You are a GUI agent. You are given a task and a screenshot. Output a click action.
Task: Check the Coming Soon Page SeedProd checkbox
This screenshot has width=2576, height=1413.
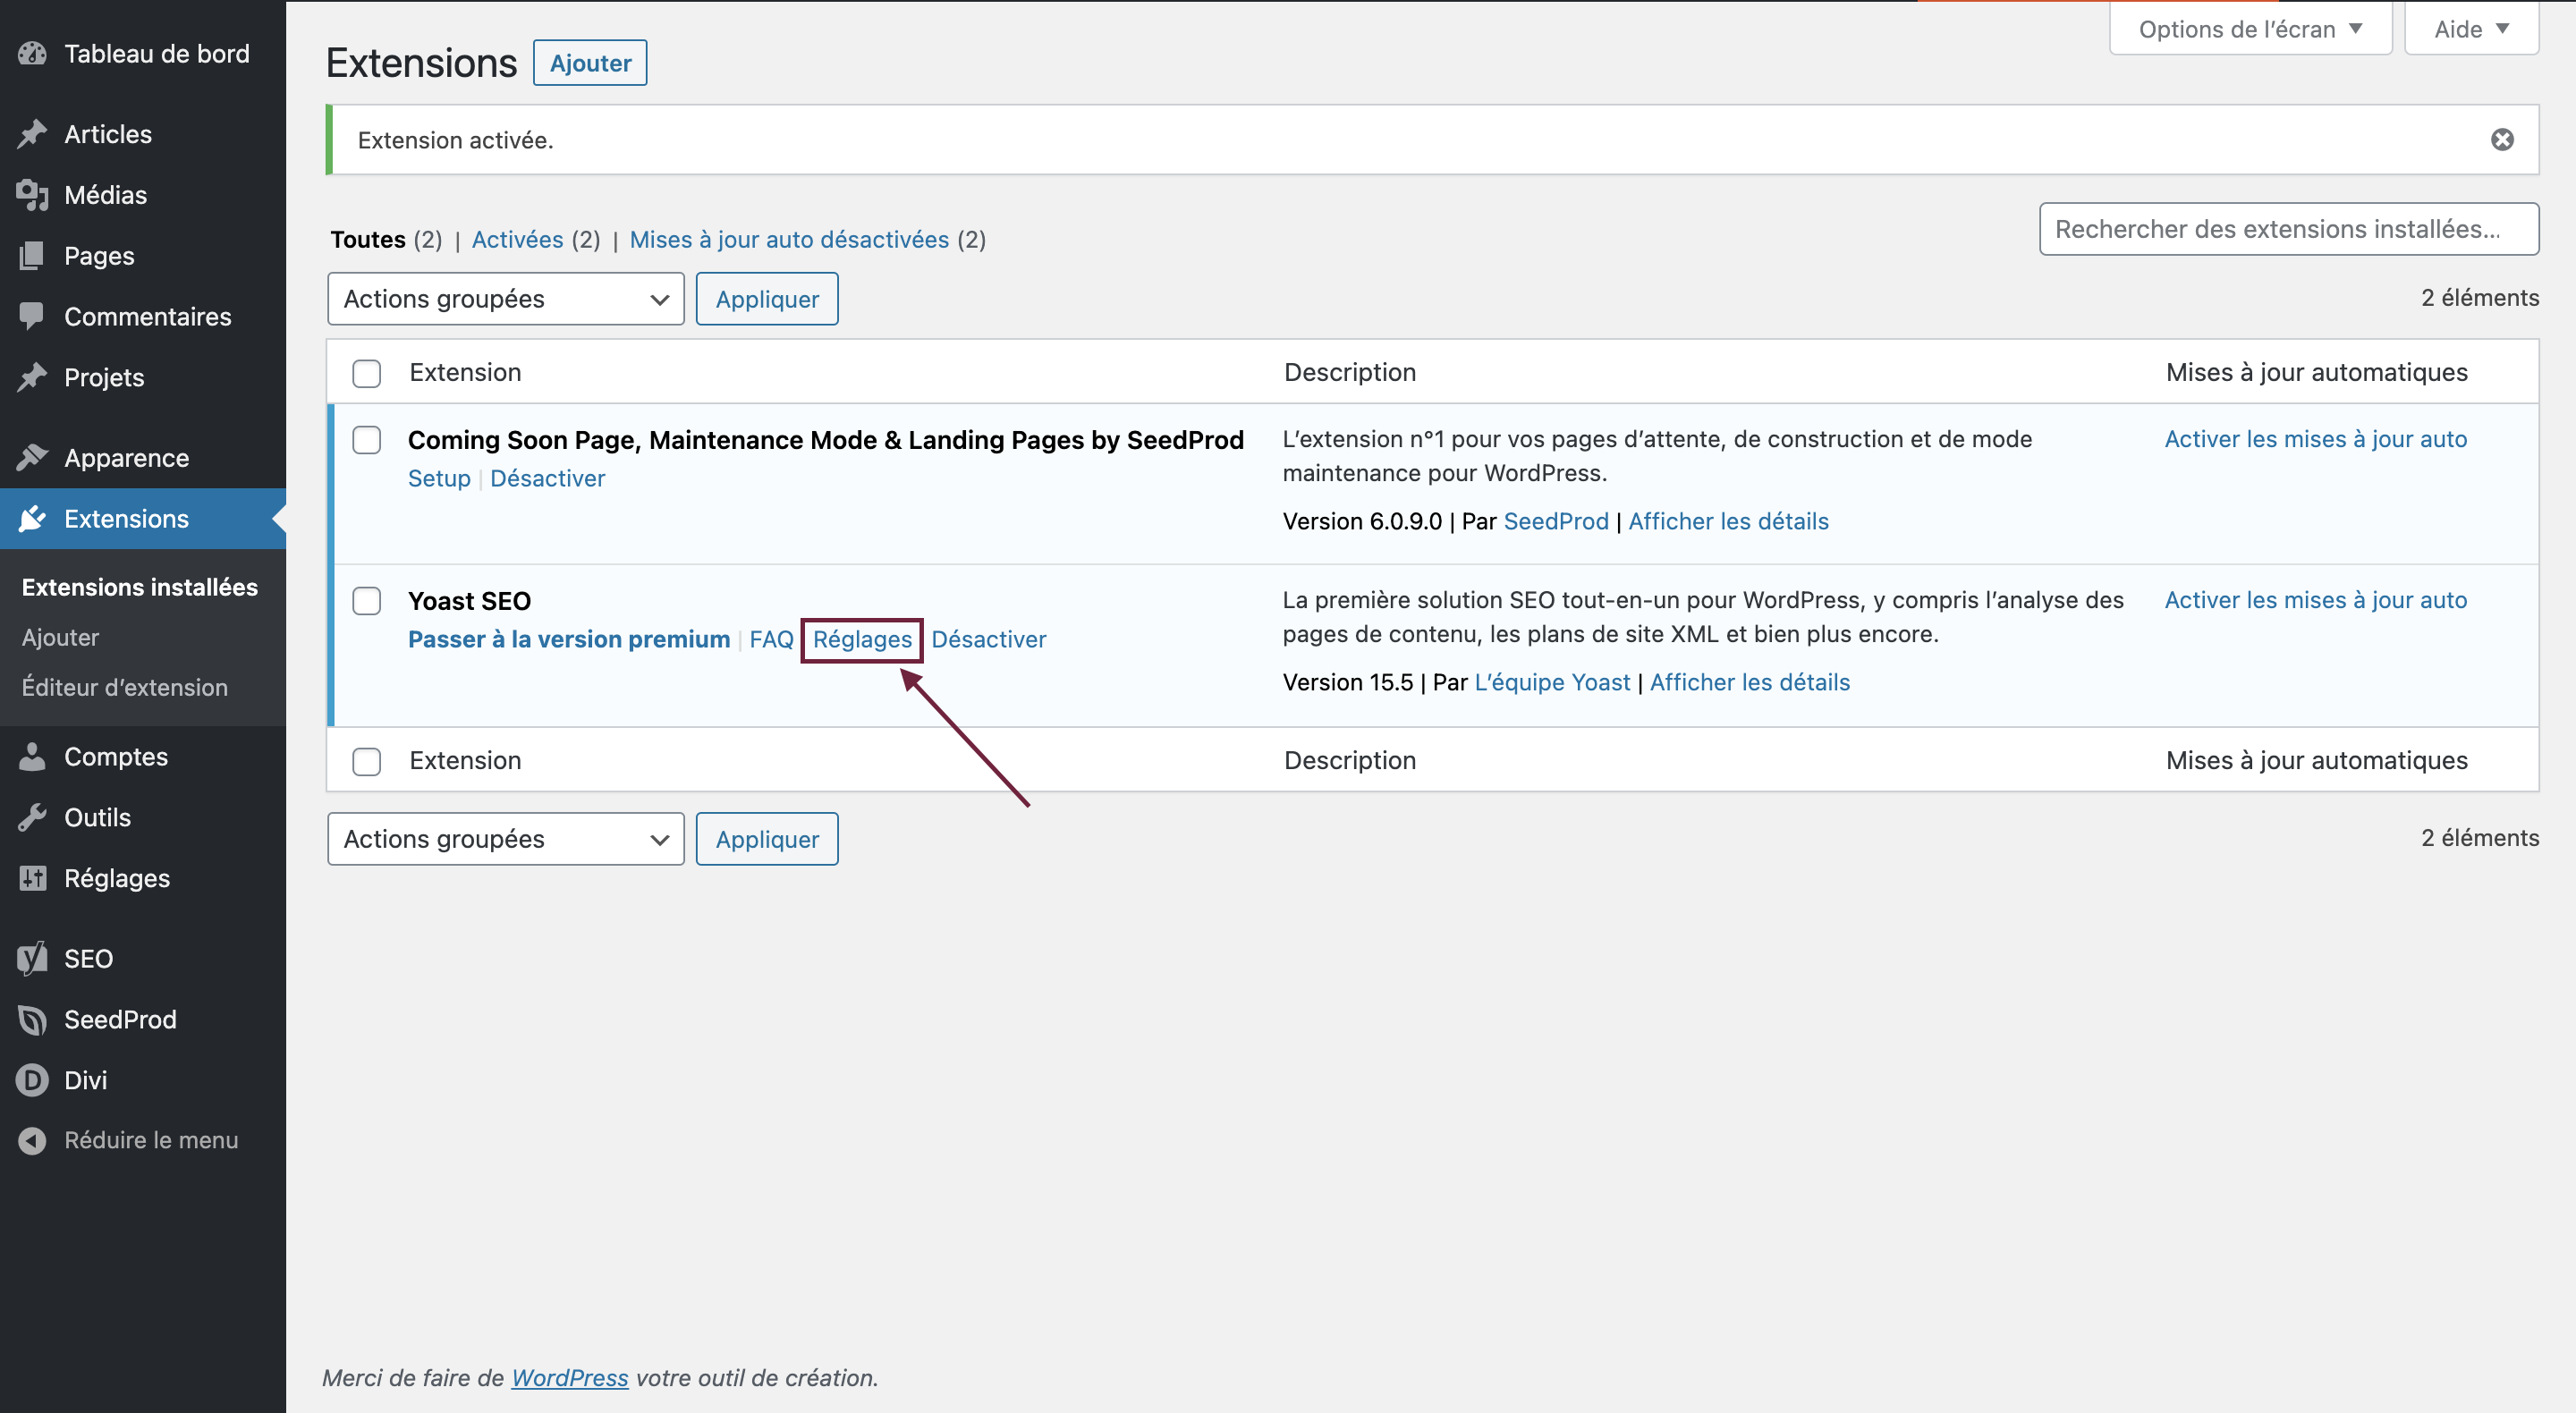(367, 440)
